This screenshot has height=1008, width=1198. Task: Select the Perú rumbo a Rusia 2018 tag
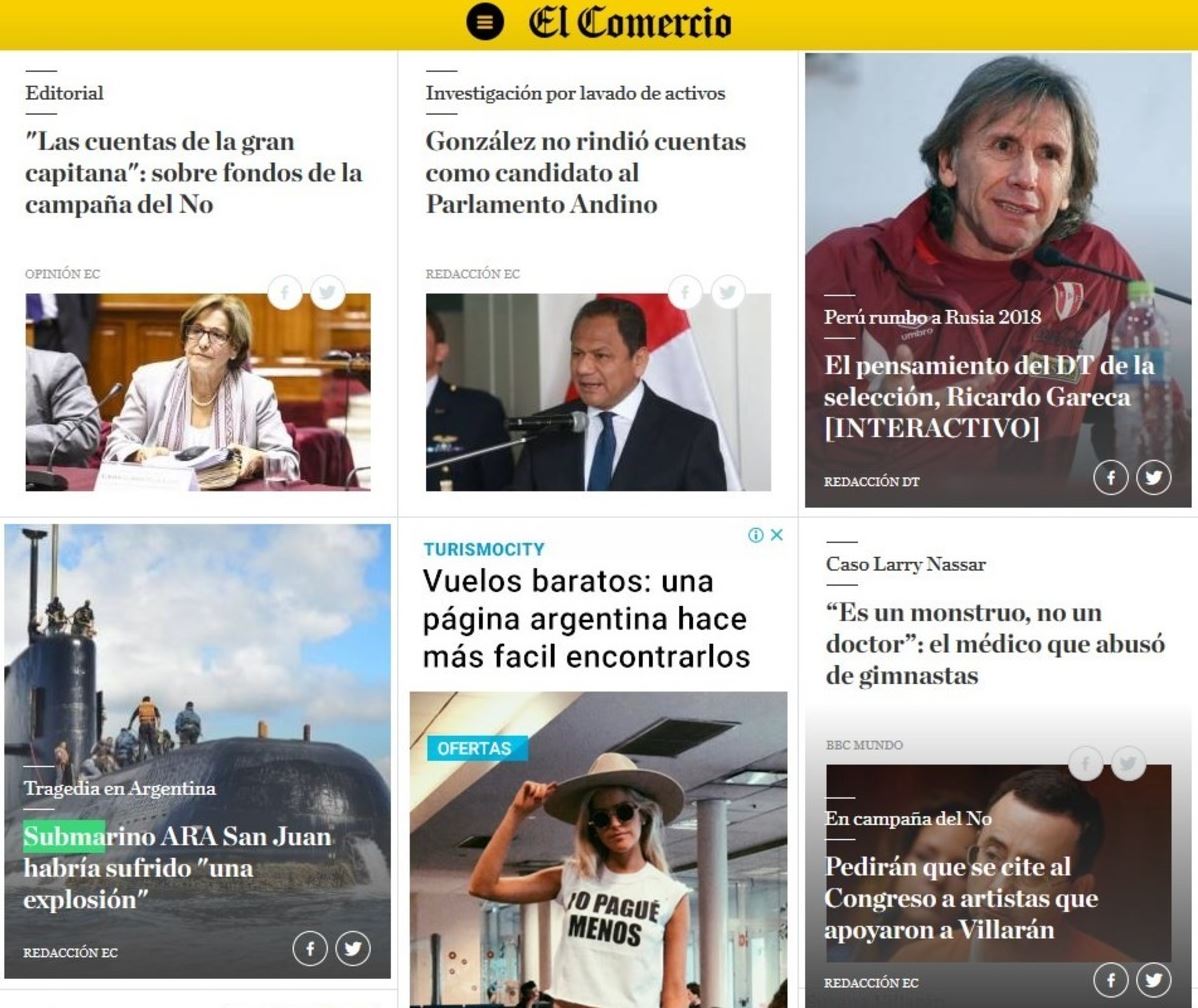pos(932,316)
